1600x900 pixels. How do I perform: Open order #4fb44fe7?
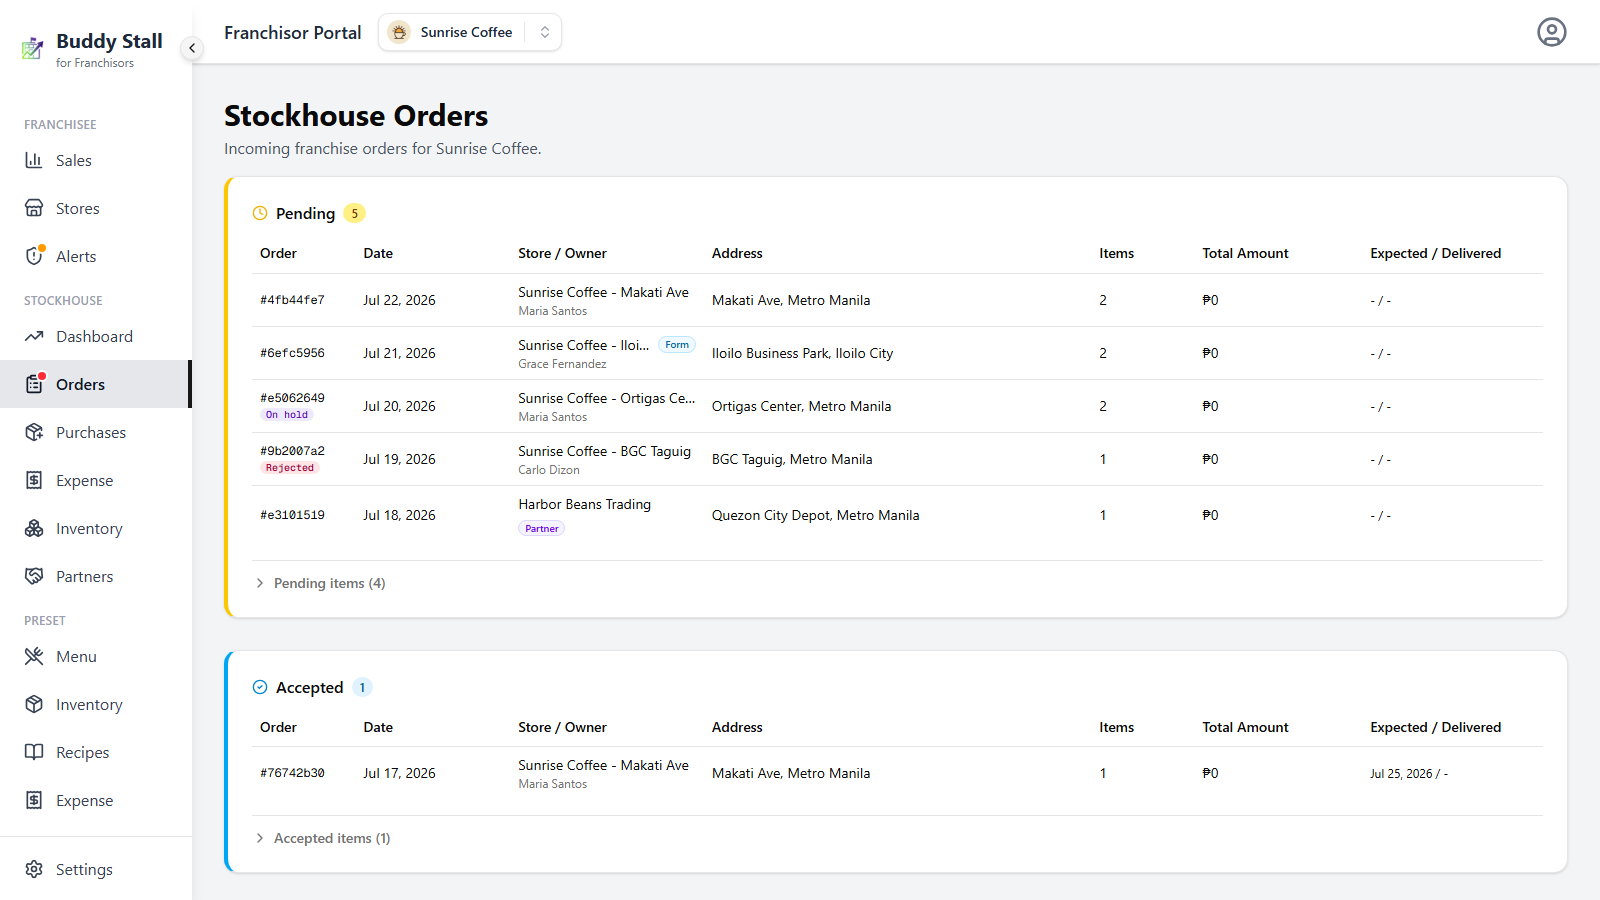click(x=897, y=300)
